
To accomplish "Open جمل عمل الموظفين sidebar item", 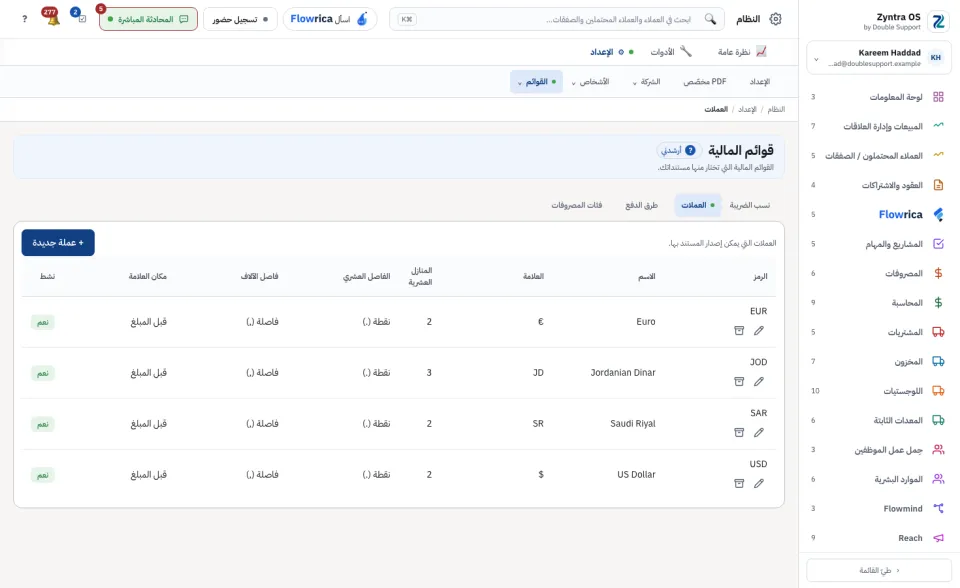I will coord(877,450).
